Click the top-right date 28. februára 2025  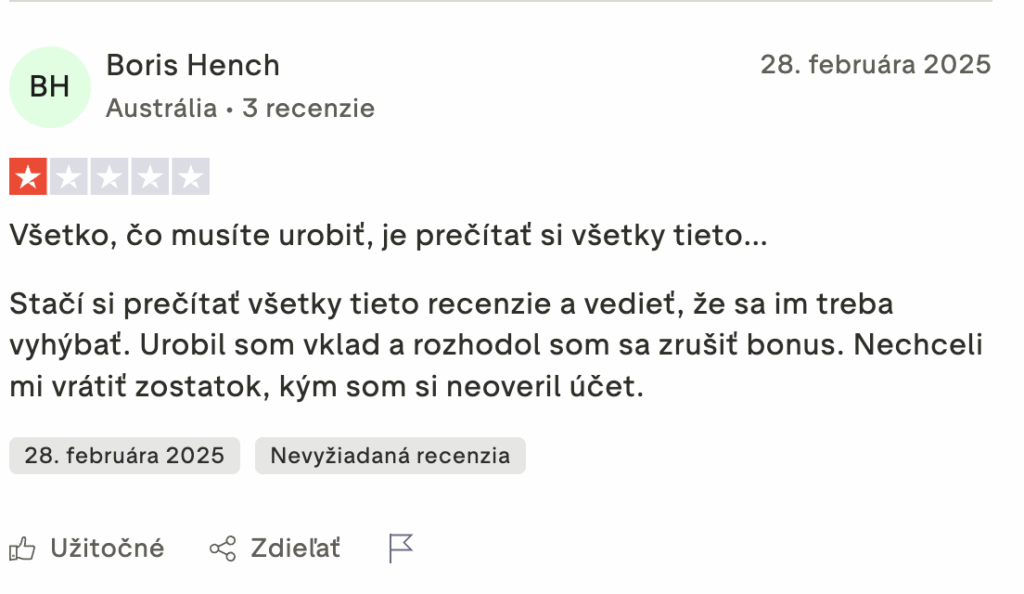tap(875, 66)
